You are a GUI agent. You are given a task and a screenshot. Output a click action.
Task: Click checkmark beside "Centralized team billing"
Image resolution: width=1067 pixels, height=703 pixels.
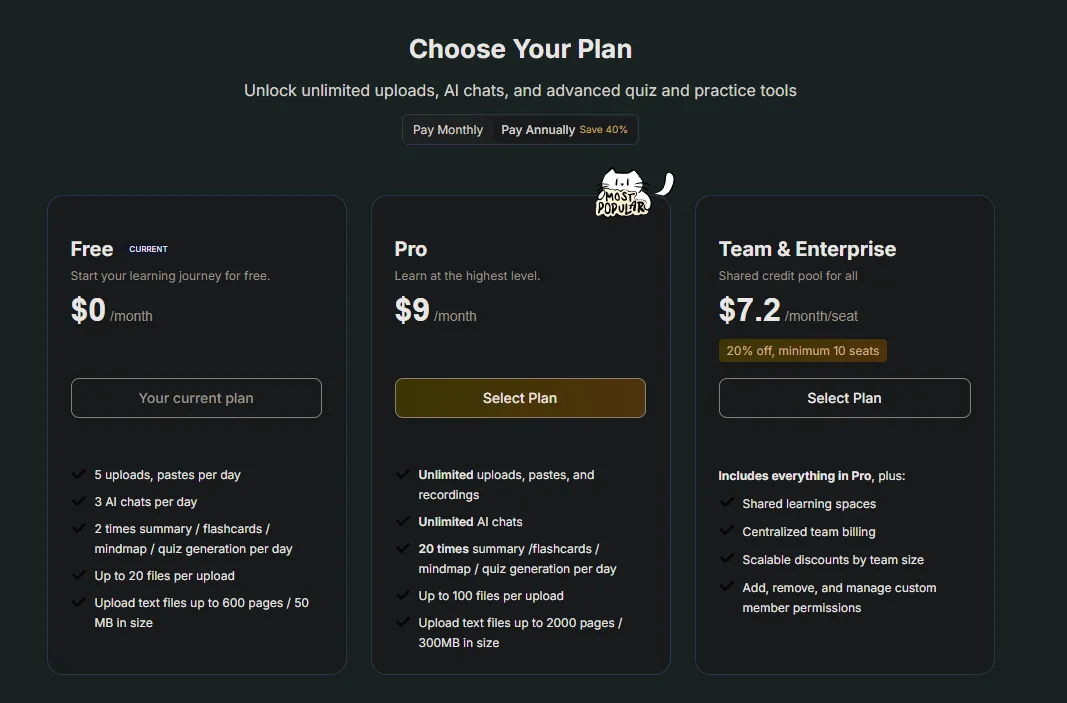click(727, 532)
